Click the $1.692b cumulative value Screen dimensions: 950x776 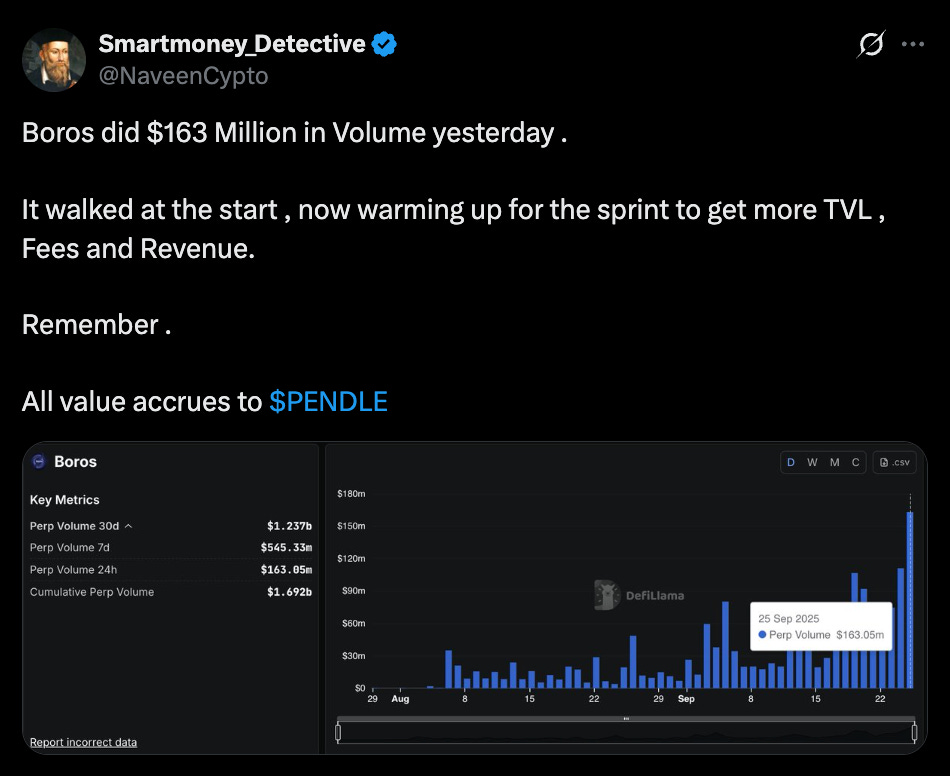(289, 592)
